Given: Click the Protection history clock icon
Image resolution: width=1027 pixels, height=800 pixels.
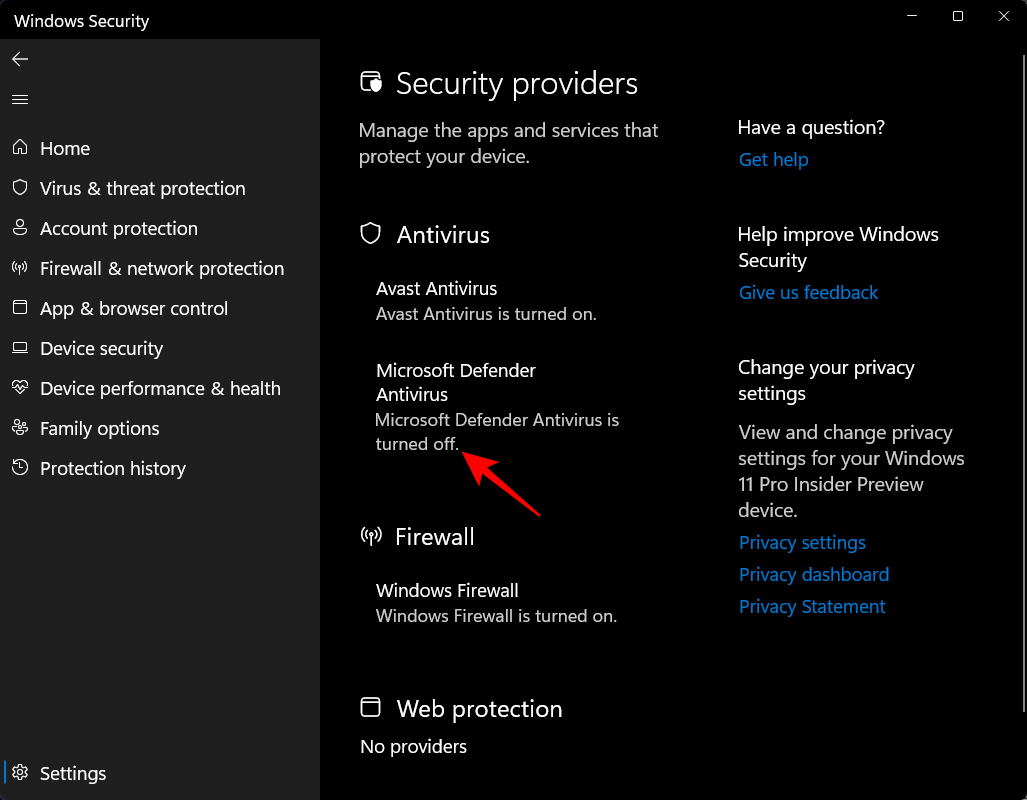Looking at the screenshot, I should click(x=20, y=468).
